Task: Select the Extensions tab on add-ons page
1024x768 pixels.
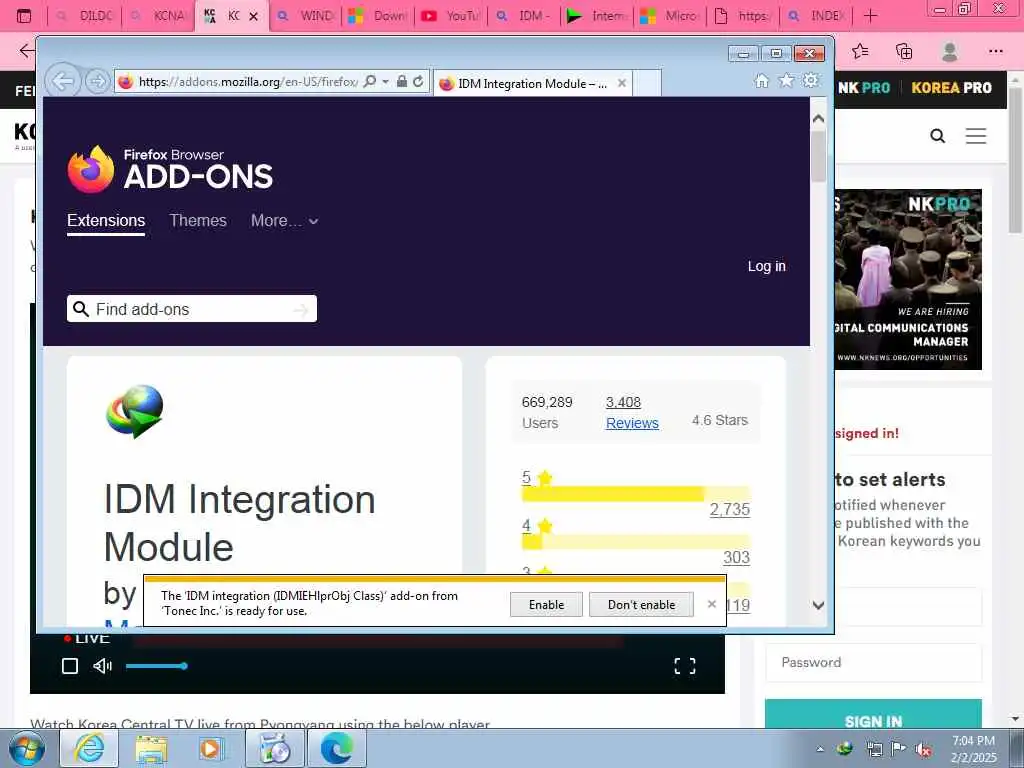Action: [x=106, y=221]
